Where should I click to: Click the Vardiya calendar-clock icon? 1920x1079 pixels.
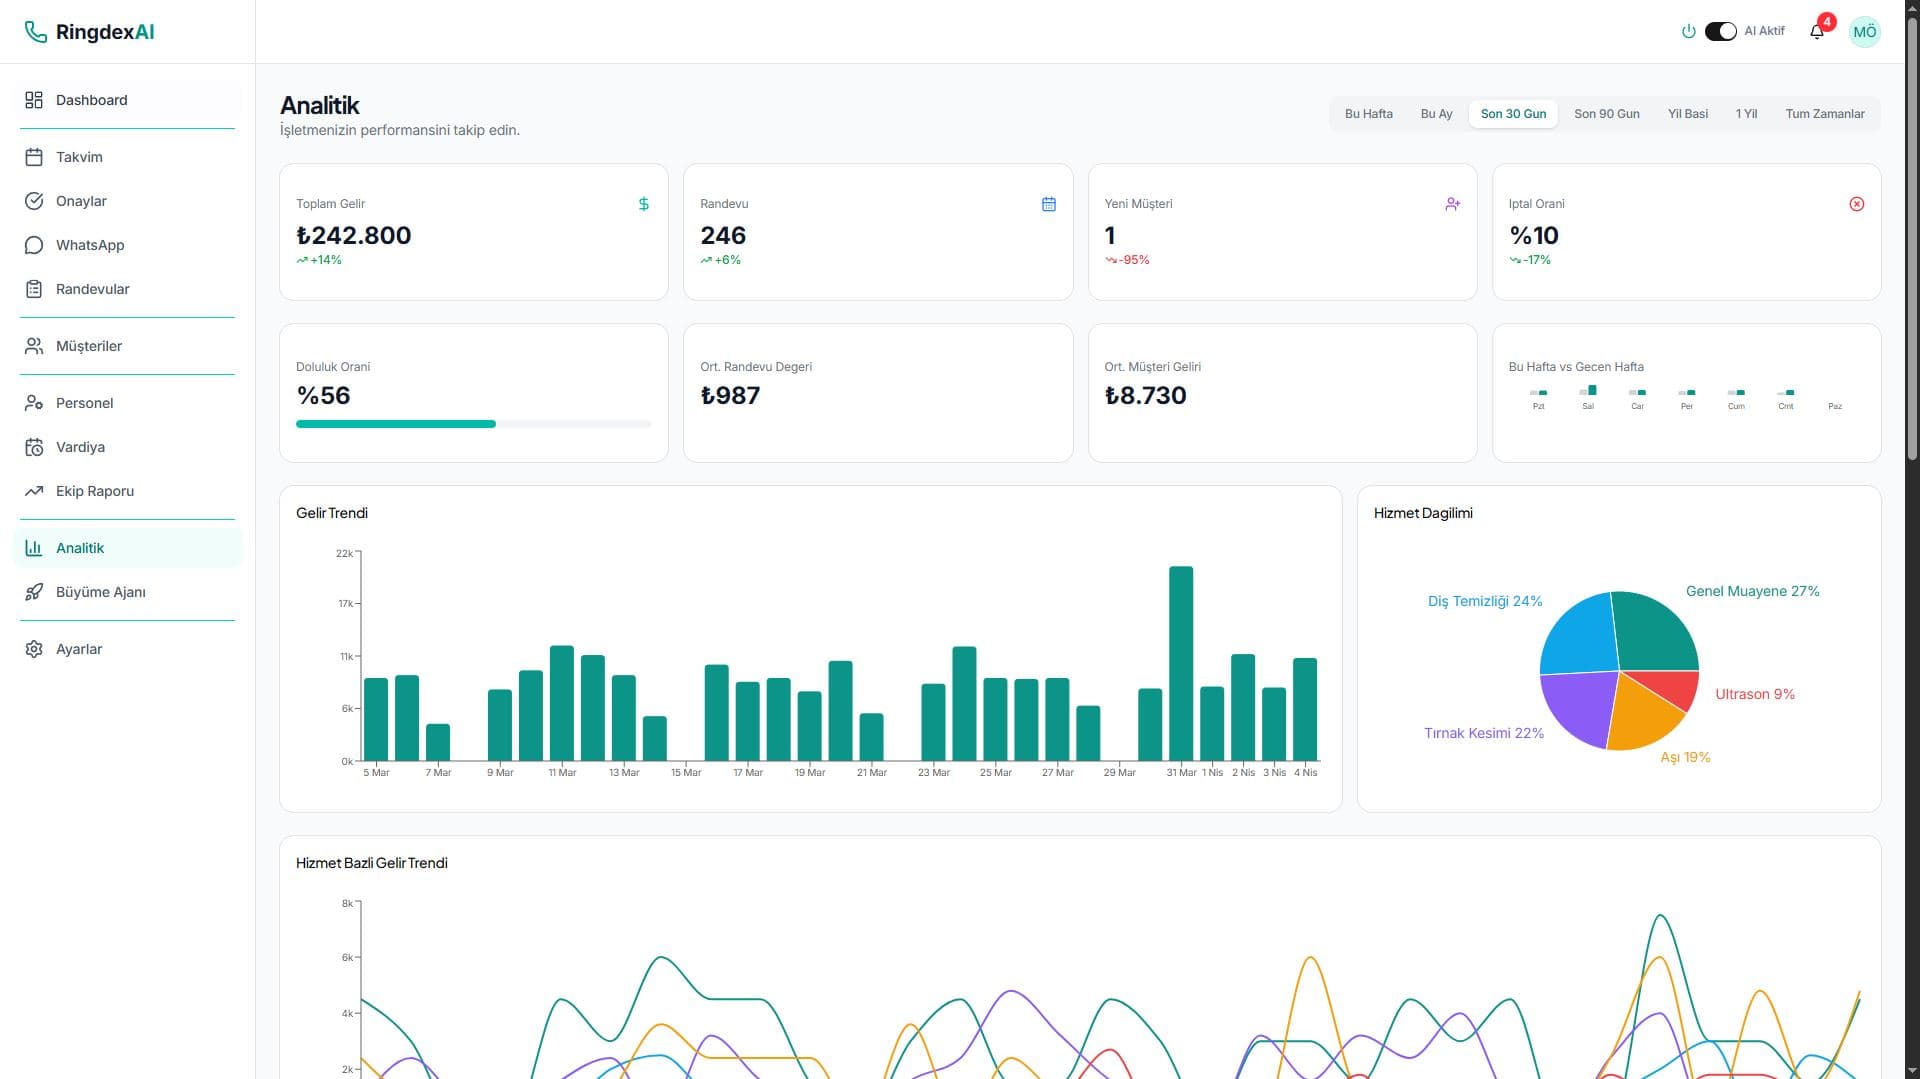[x=34, y=447]
